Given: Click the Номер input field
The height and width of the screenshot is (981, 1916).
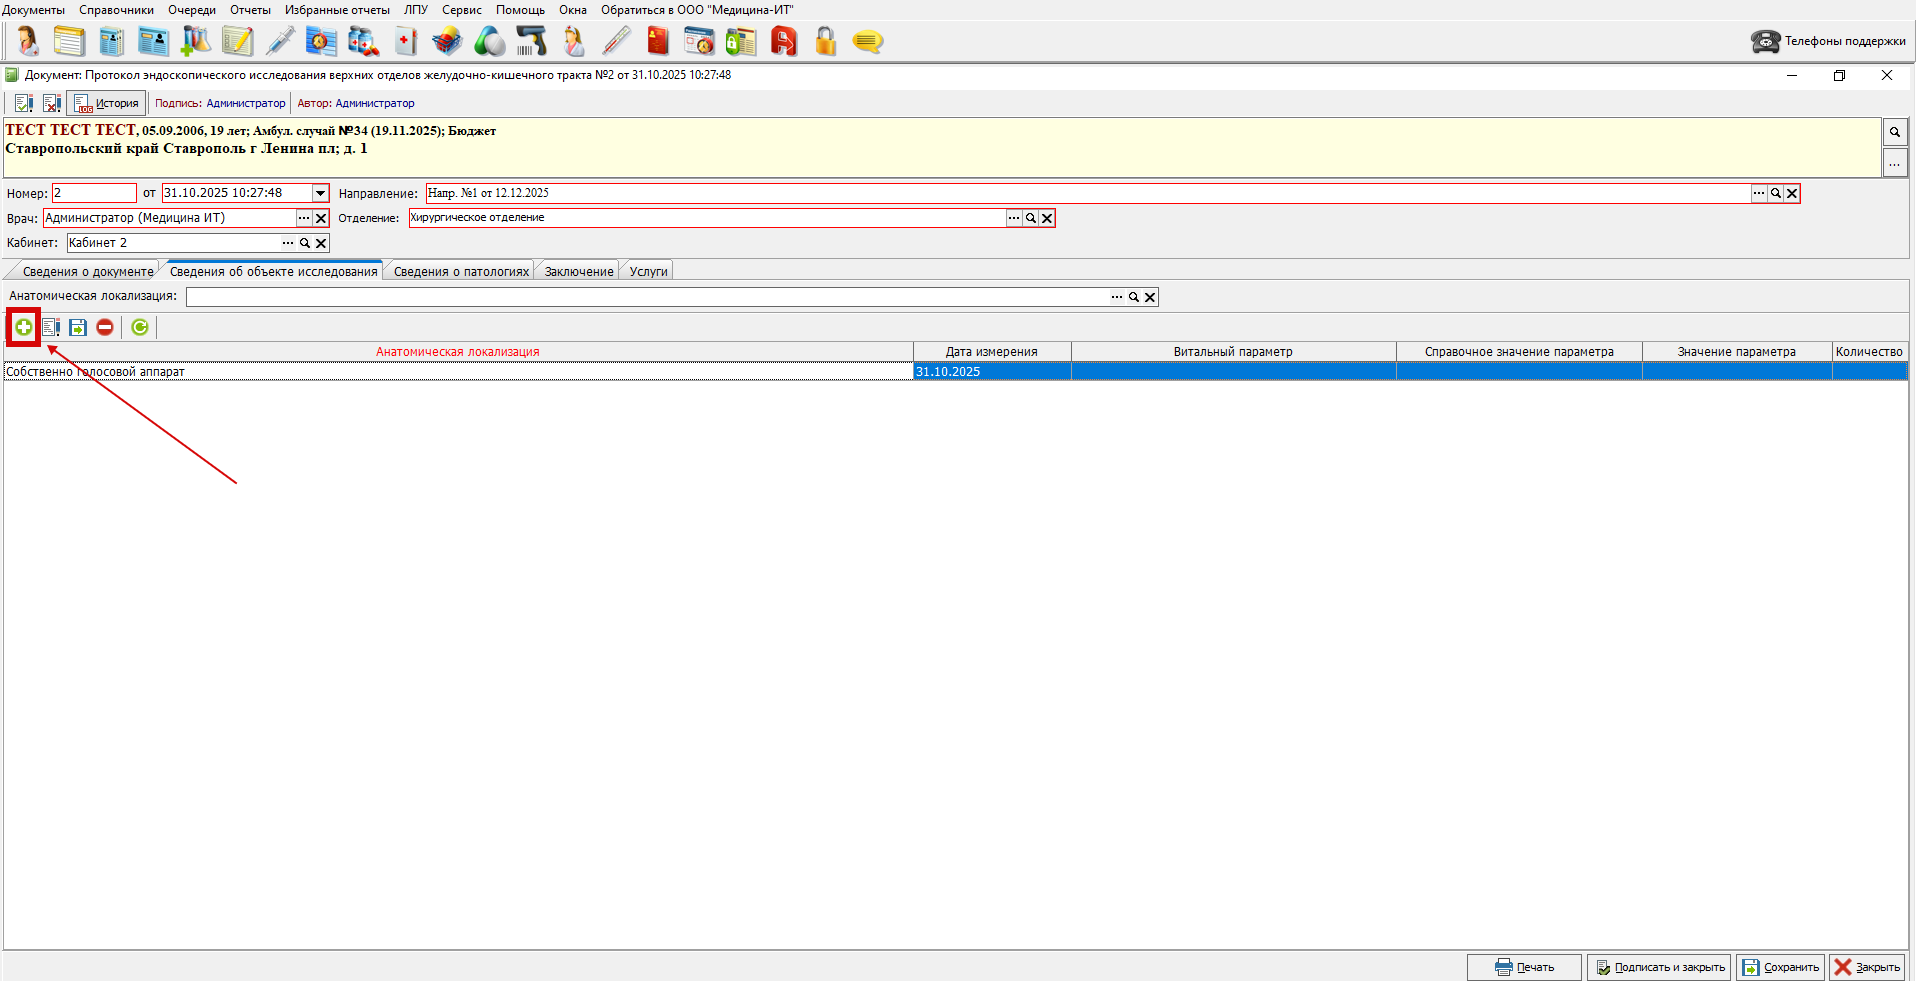Looking at the screenshot, I should [94, 193].
